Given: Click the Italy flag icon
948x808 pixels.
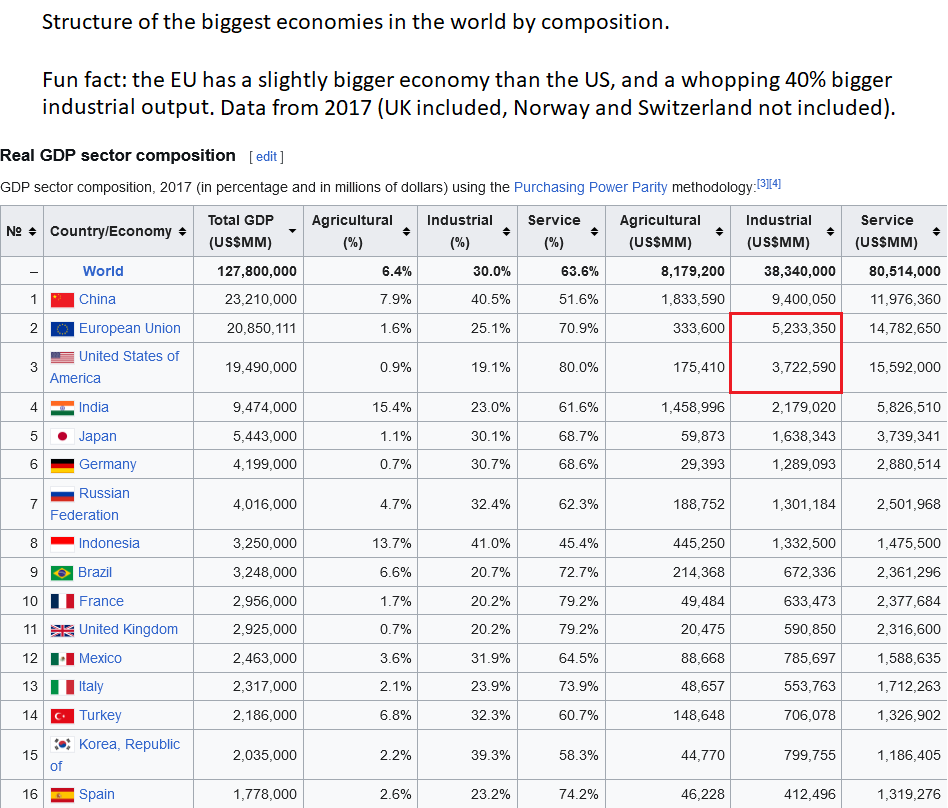Looking at the screenshot, I should 62,687.
